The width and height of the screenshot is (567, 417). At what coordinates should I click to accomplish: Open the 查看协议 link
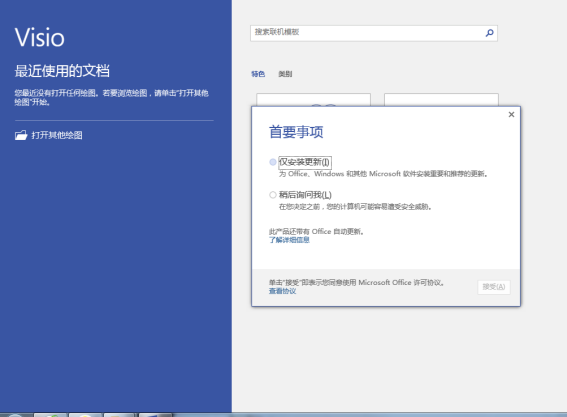282,291
